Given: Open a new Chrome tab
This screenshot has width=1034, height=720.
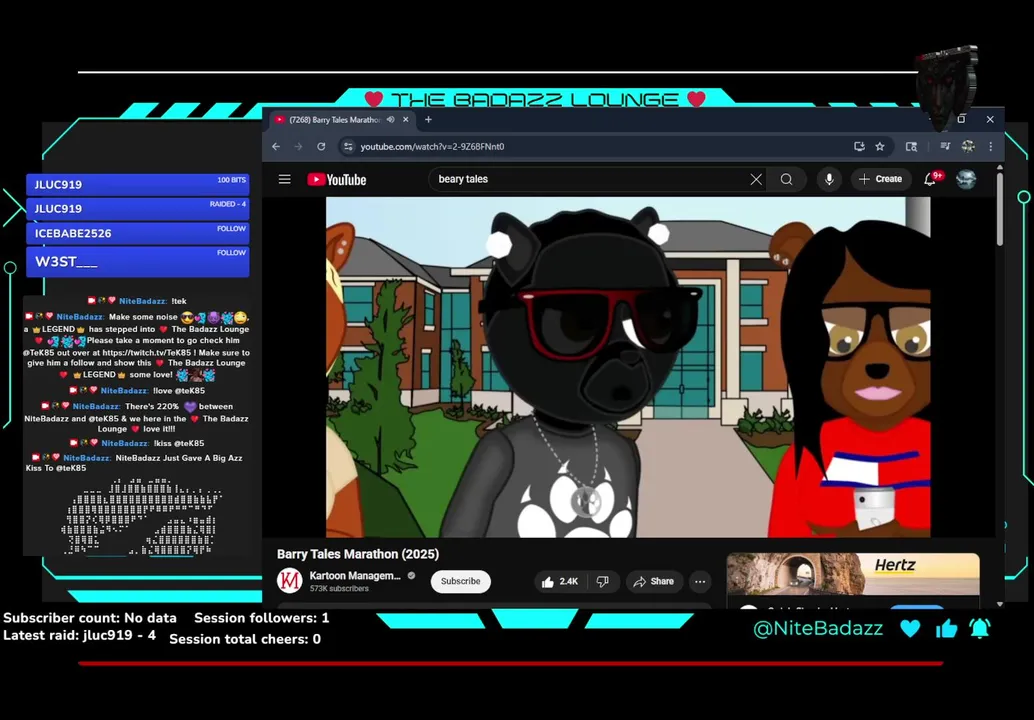Looking at the screenshot, I should tap(428, 119).
